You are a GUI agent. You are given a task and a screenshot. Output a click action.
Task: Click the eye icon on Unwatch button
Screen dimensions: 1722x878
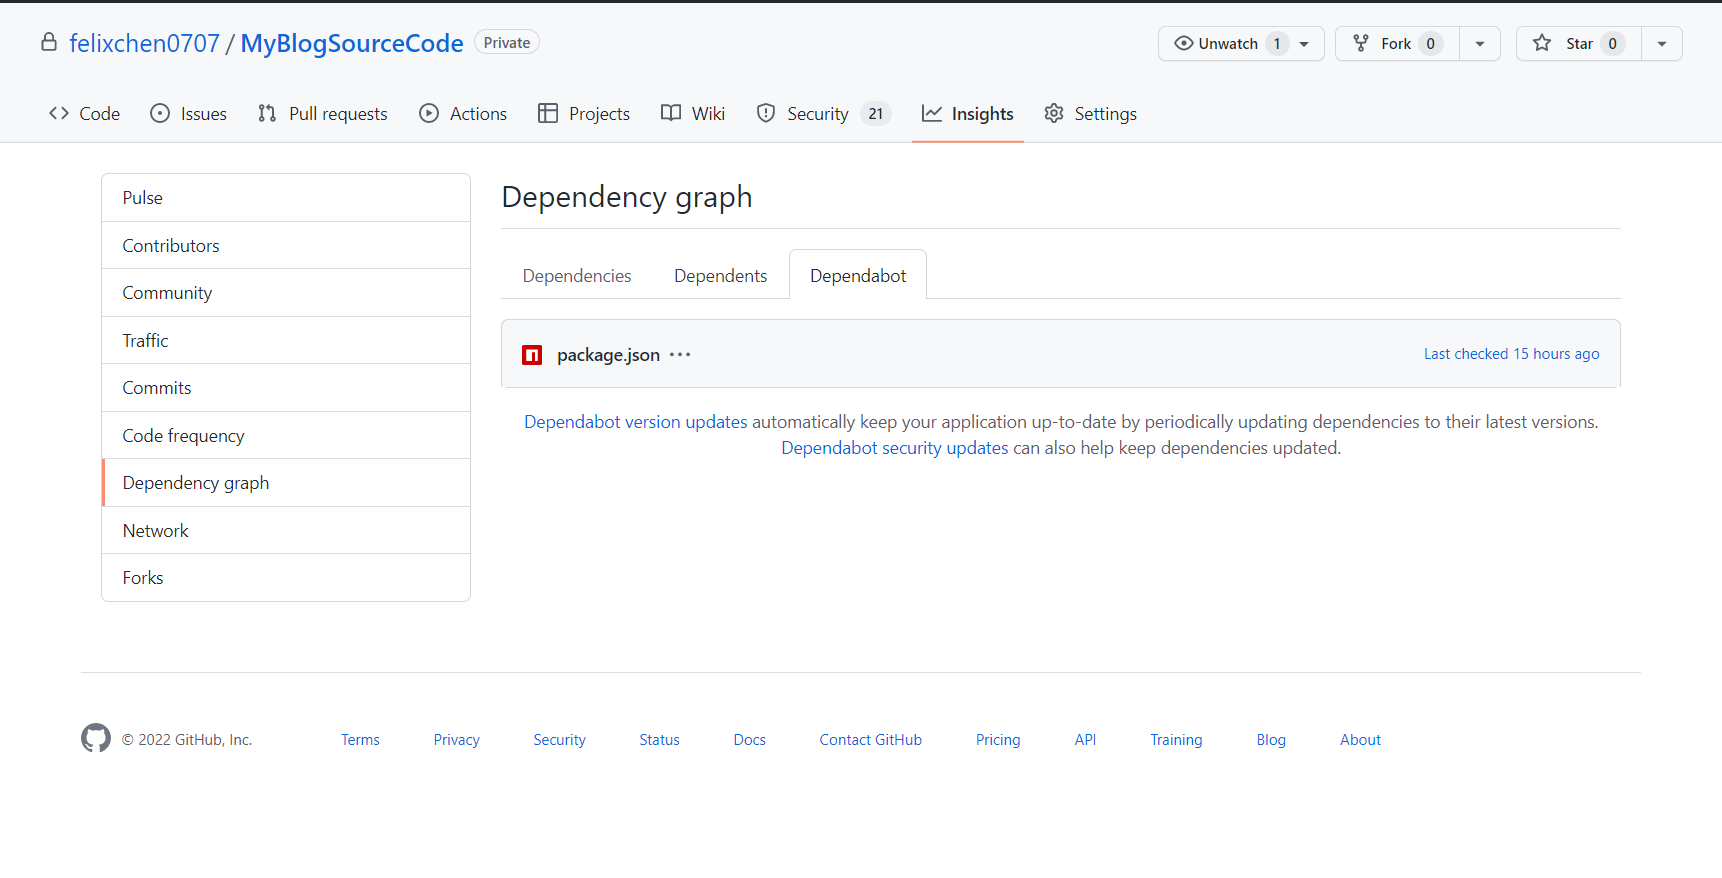[x=1184, y=43]
